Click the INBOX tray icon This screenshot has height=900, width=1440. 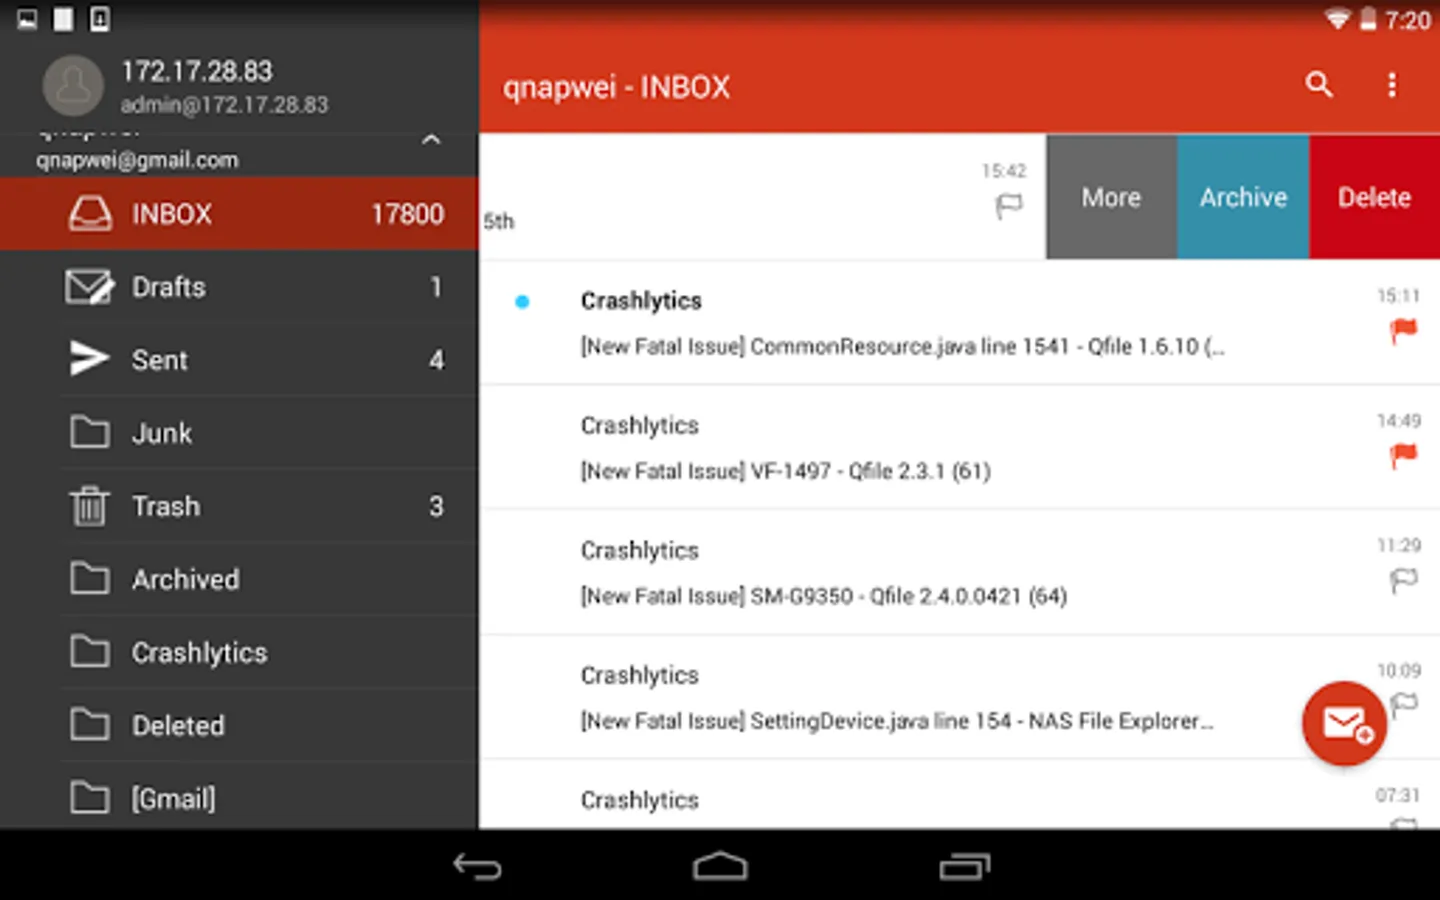90,213
